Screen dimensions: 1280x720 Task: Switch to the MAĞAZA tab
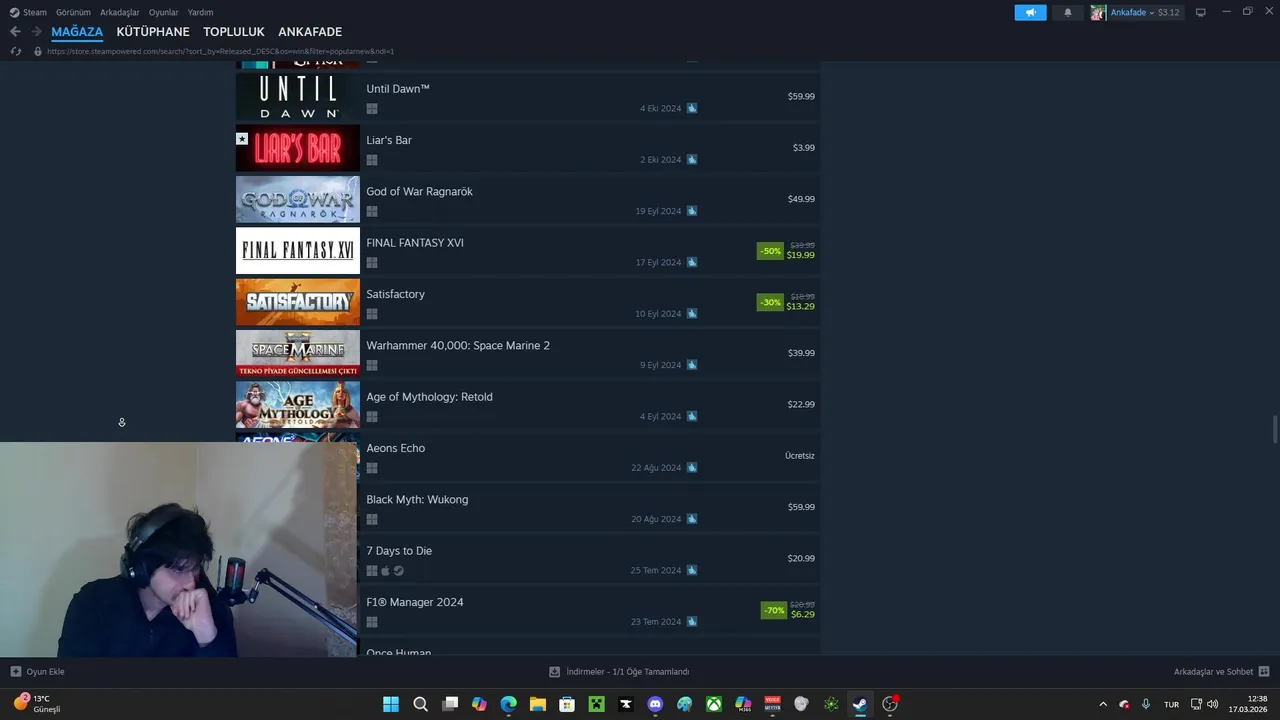(x=77, y=32)
